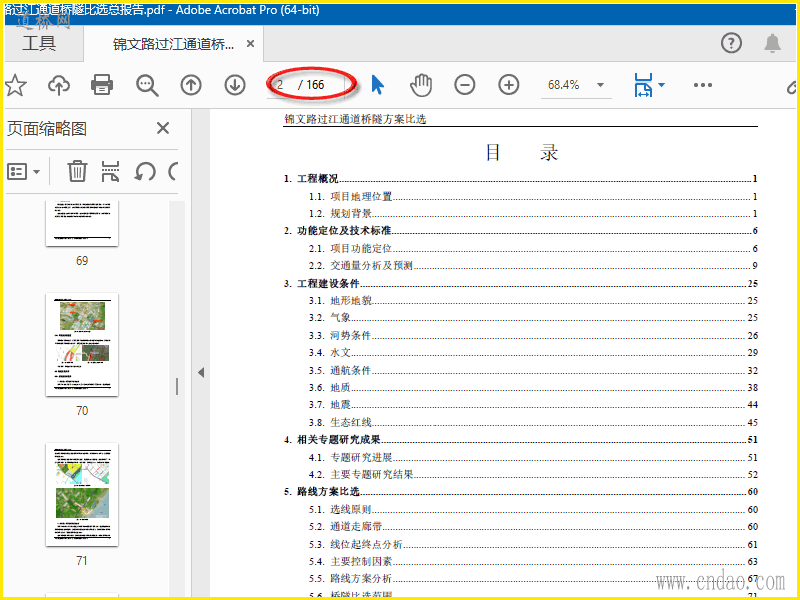Open the find text magnifier icon
Viewport: 800px width, 600px height.
click(147, 85)
